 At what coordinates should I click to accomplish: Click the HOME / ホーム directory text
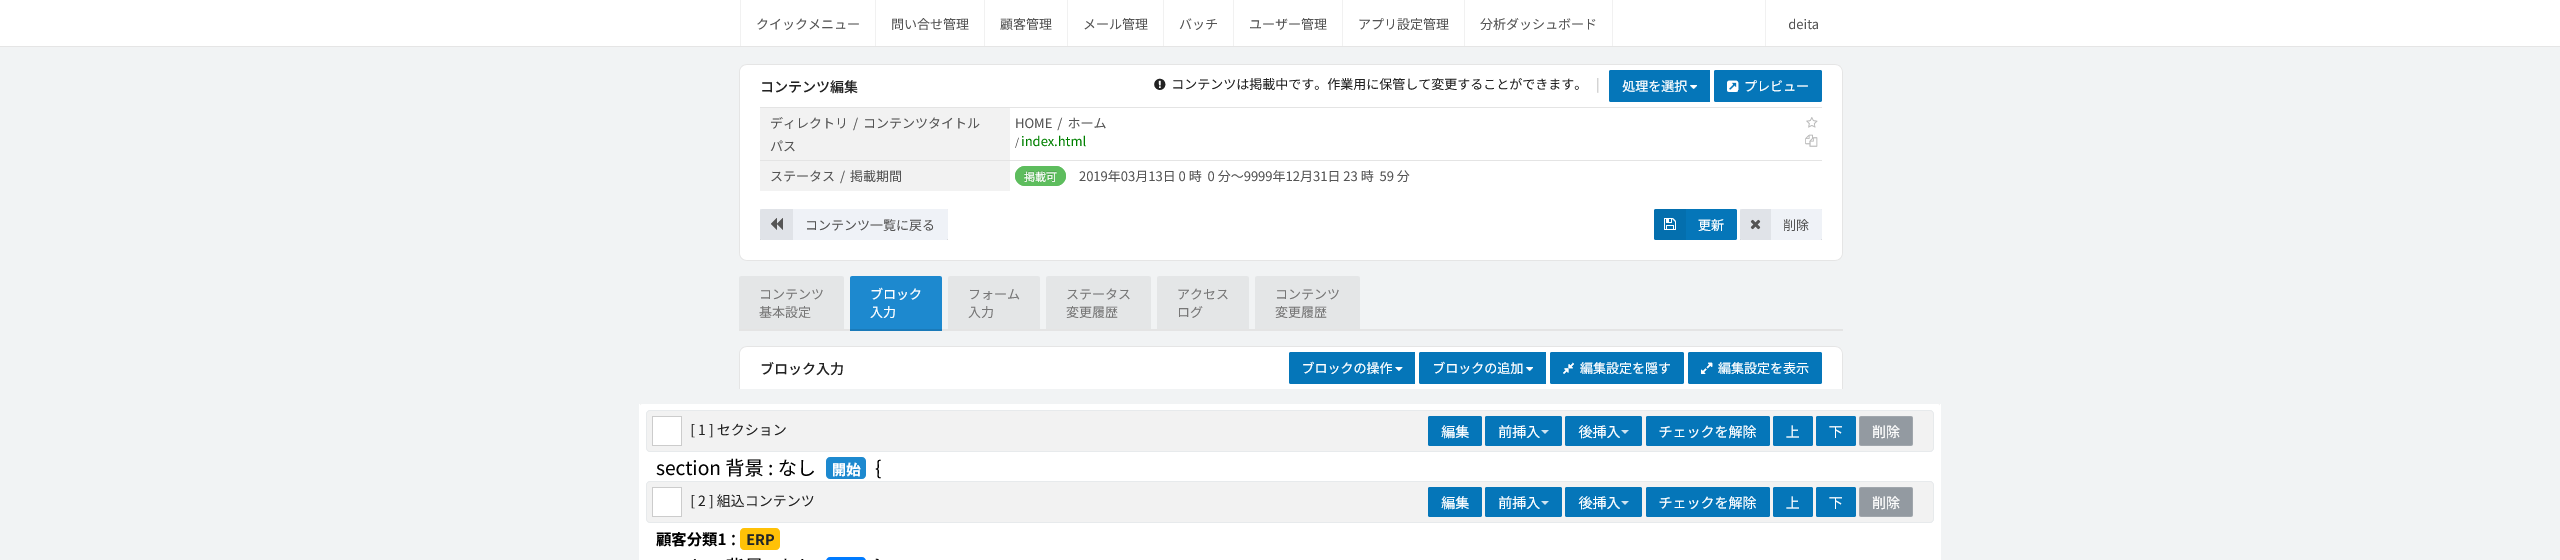click(1061, 124)
